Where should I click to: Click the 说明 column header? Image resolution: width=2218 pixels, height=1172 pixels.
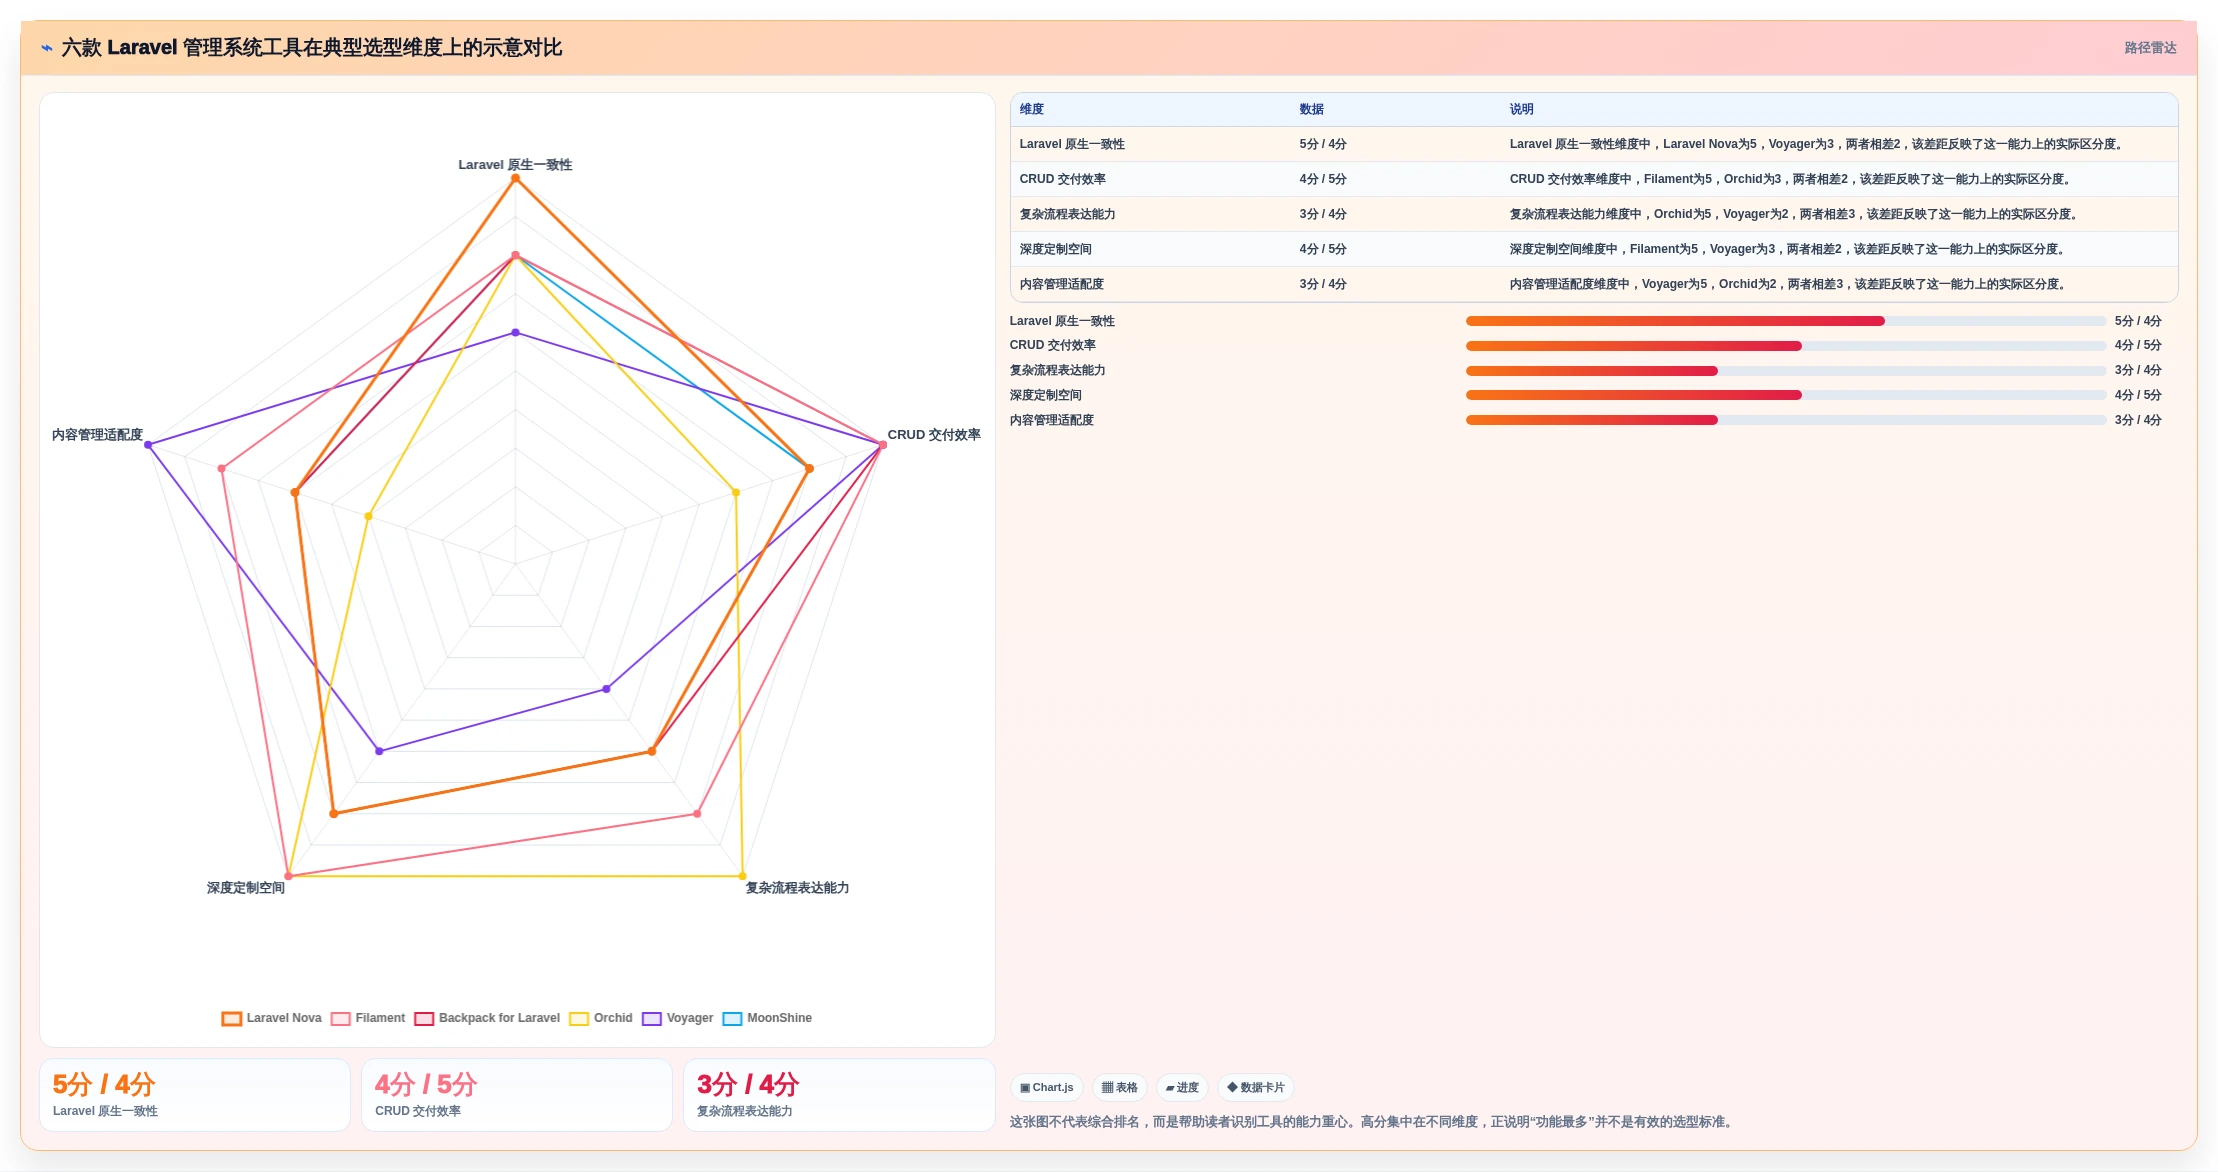[x=1522, y=109]
